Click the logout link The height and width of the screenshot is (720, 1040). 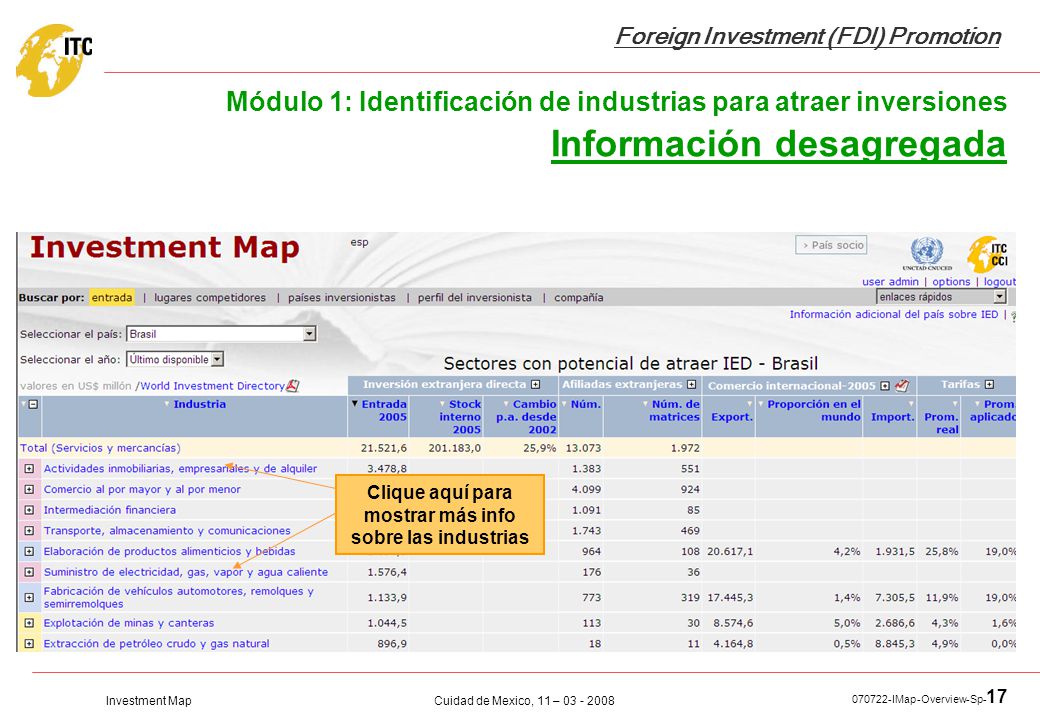tap(1000, 282)
